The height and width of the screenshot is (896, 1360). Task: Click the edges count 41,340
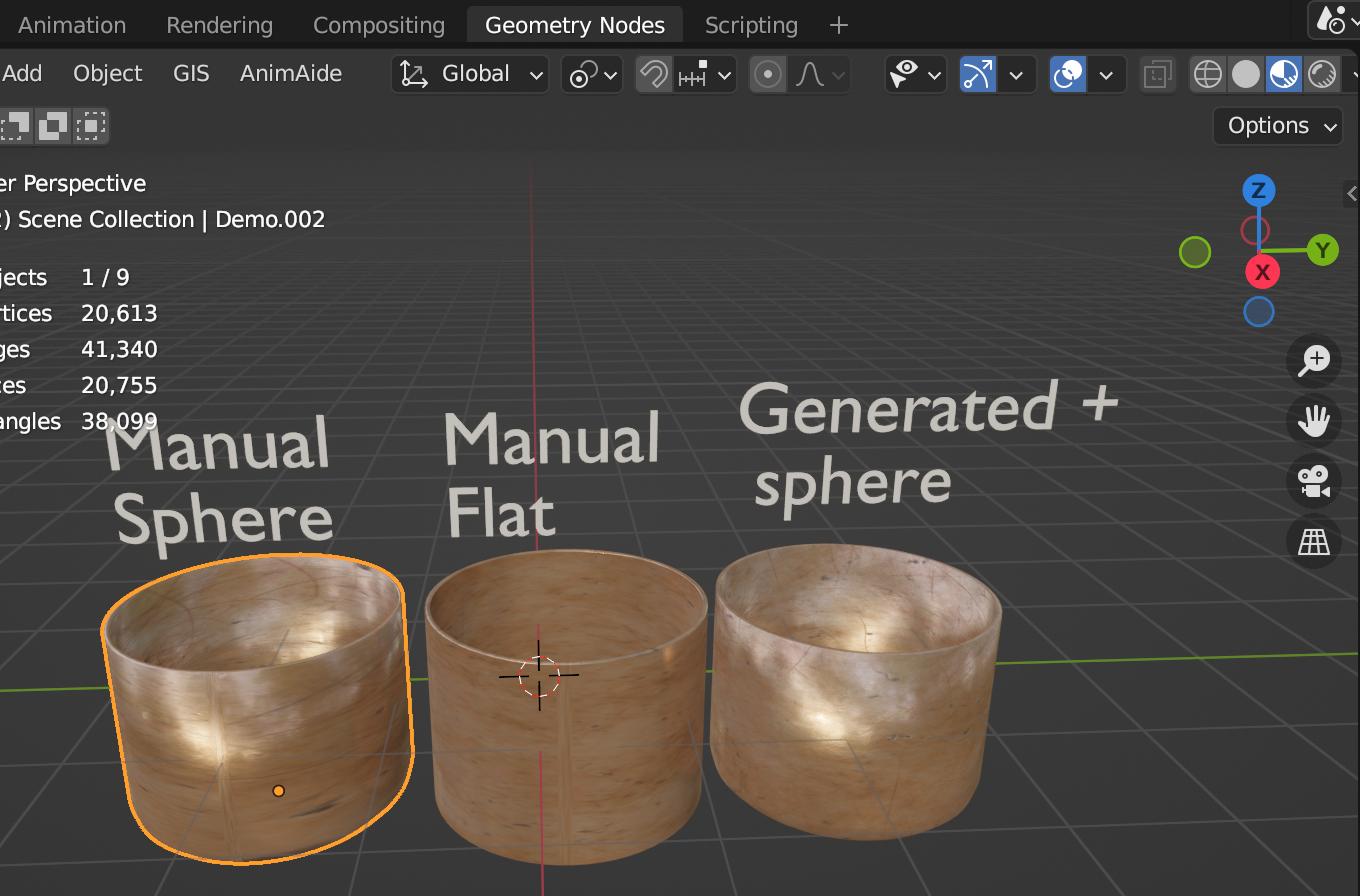(119, 350)
